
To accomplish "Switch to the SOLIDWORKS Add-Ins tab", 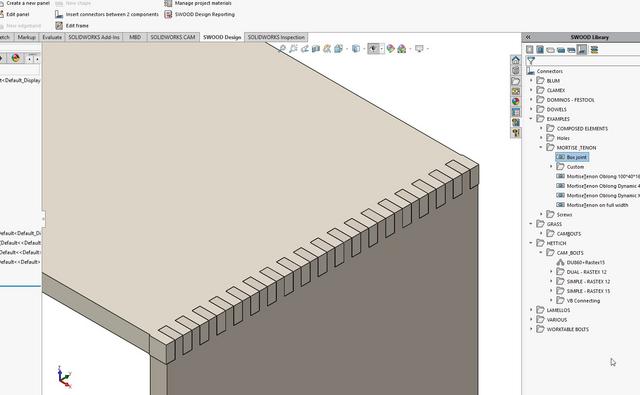I will click(94, 37).
